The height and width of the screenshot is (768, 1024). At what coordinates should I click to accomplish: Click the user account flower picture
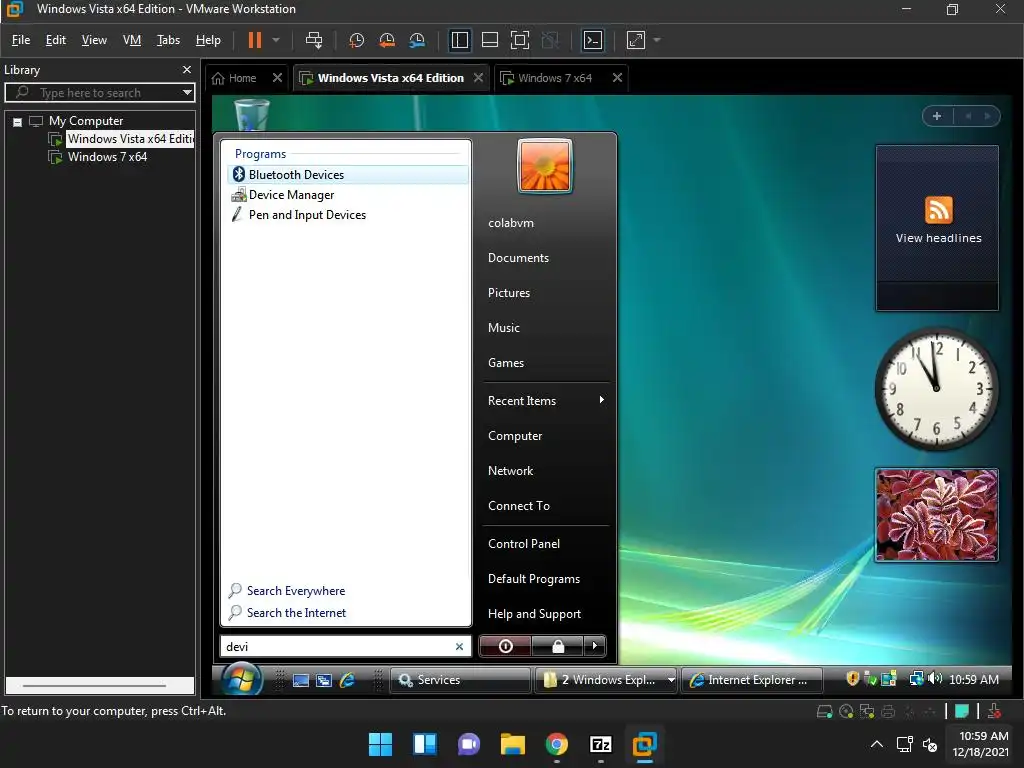click(545, 166)
